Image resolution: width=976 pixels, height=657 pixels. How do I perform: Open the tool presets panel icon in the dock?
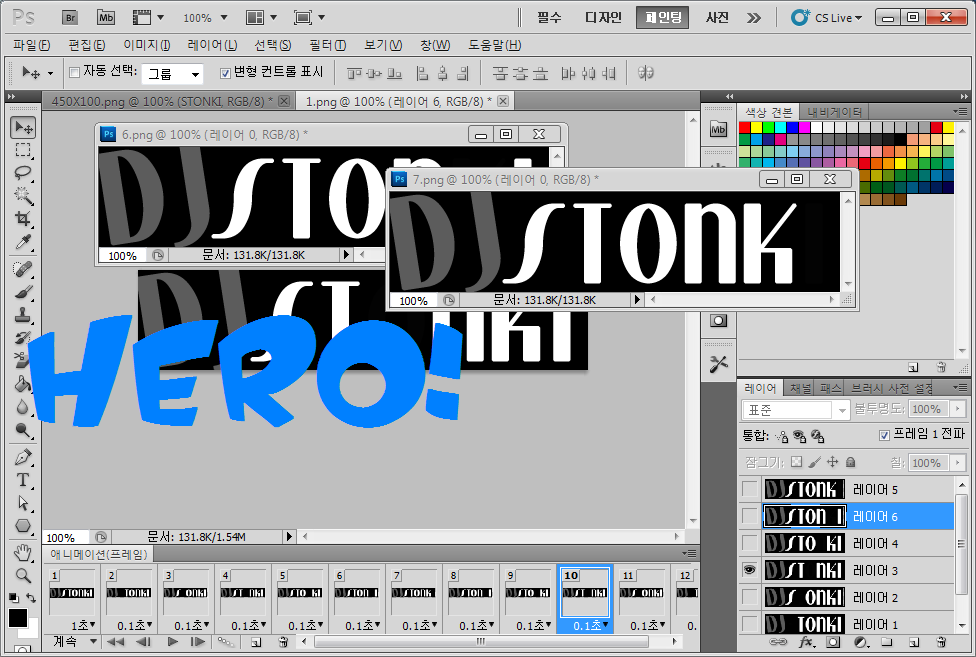[718, 363]
